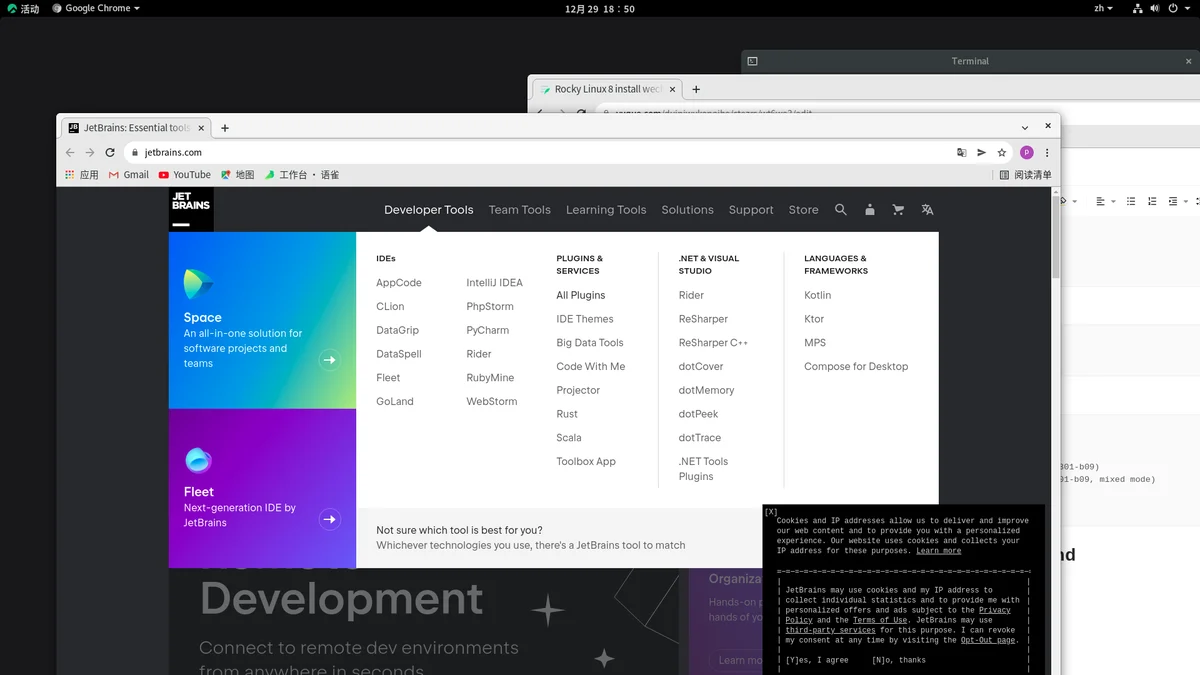Open the Learning Tools menu
1200x675 pixels.
(606, 210)
